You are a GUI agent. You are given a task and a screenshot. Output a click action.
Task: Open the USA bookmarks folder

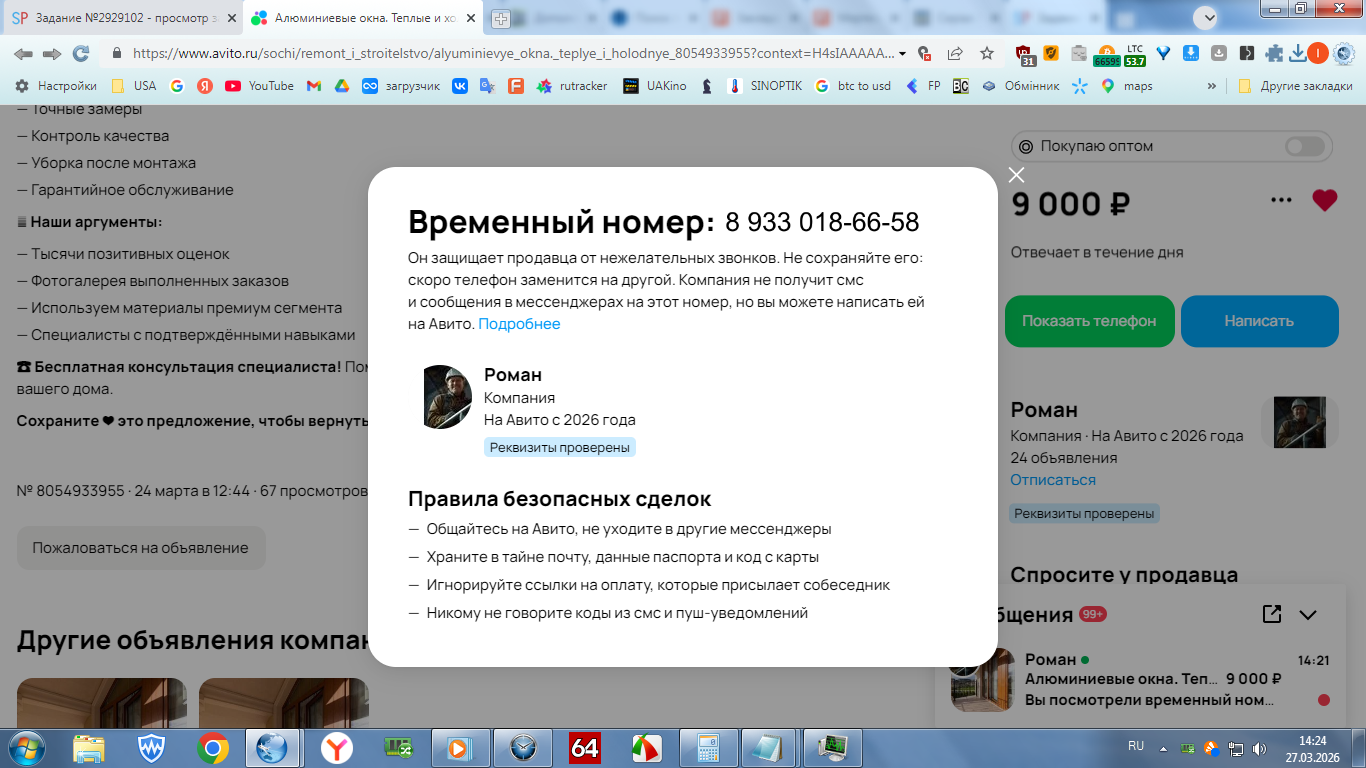134,86
